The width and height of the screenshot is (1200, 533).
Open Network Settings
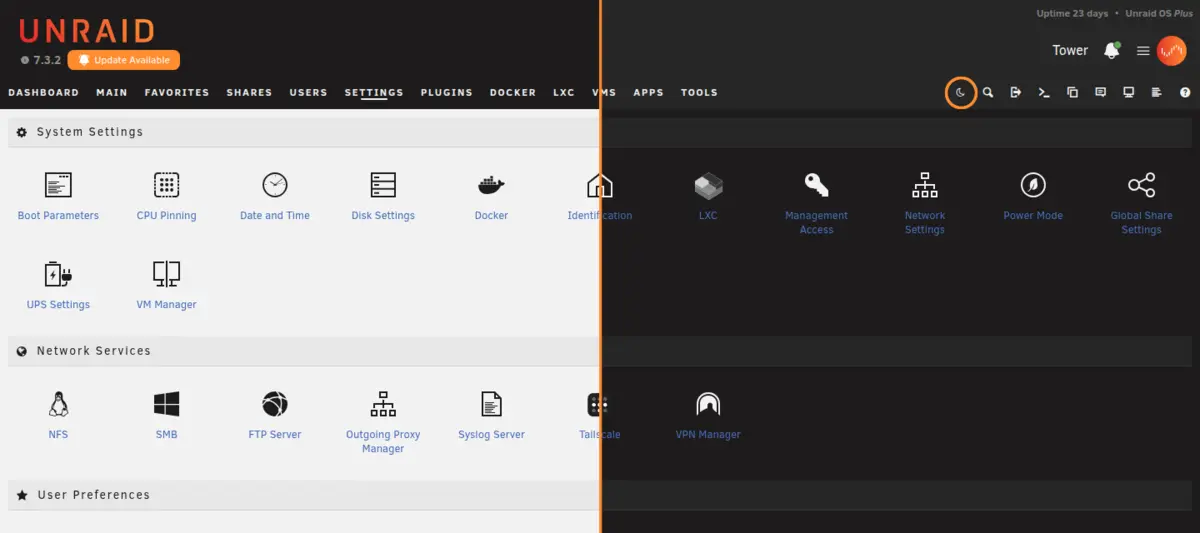tap(925, 204)
